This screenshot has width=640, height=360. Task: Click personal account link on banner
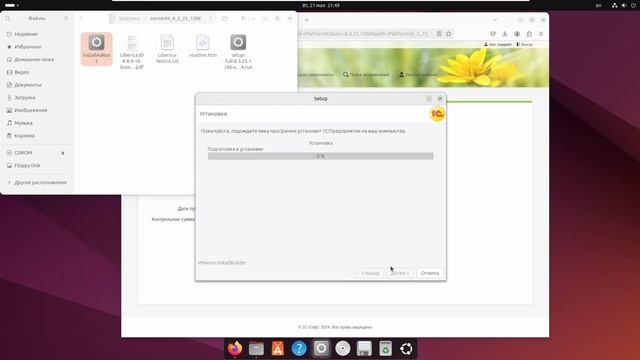coord(418,75)
